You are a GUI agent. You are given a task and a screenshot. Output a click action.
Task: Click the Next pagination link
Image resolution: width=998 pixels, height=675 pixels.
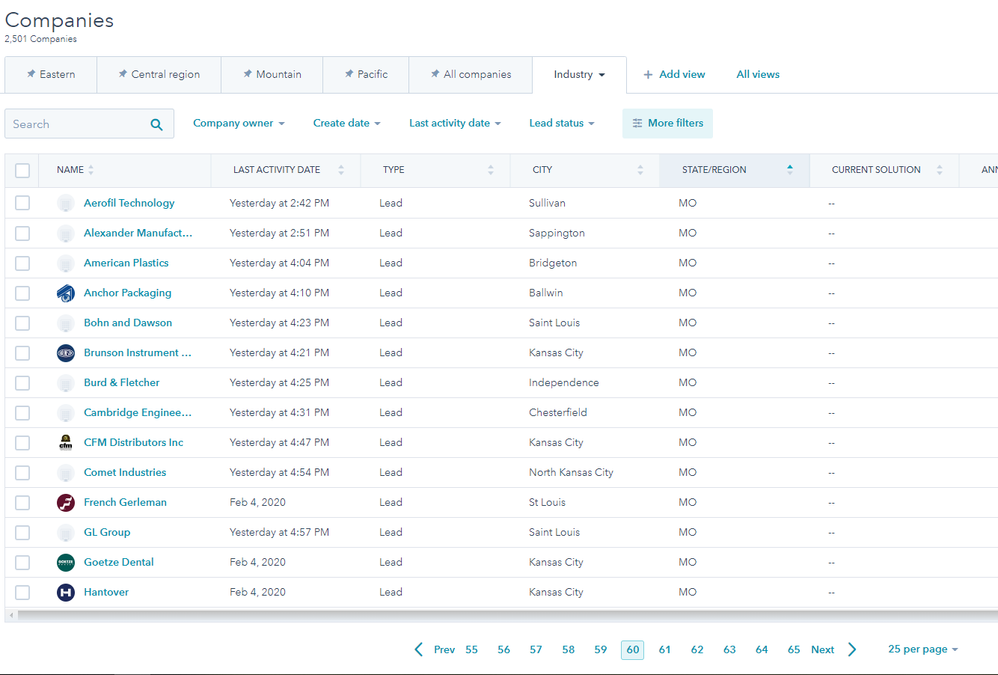[822, 650]
